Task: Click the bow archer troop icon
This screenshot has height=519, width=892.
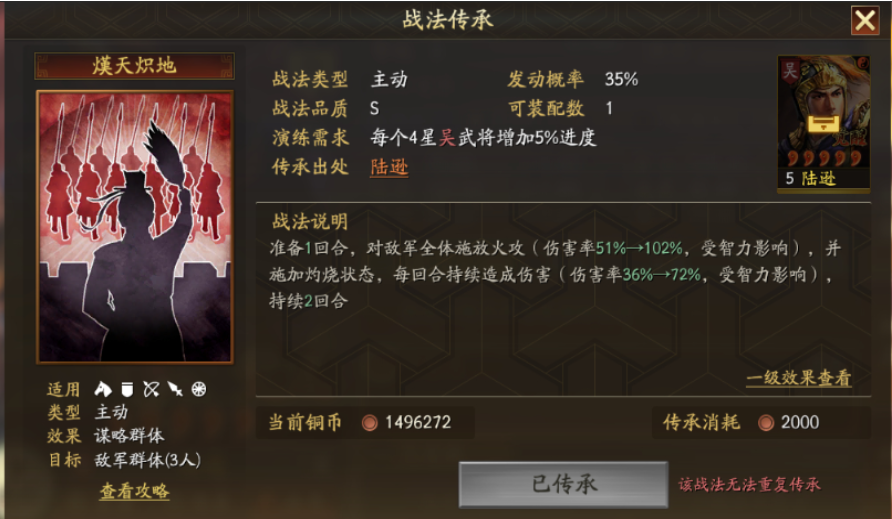Action: click(x=151, y=389)
